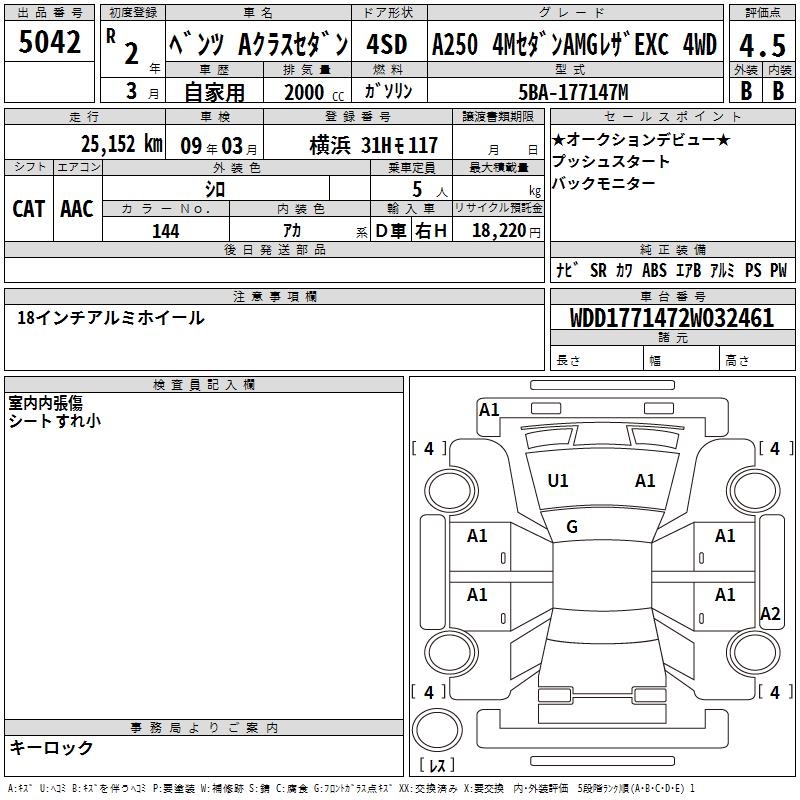Click the オークションデビュー sales point
The image size is (800, 800).
click(641, 139)
